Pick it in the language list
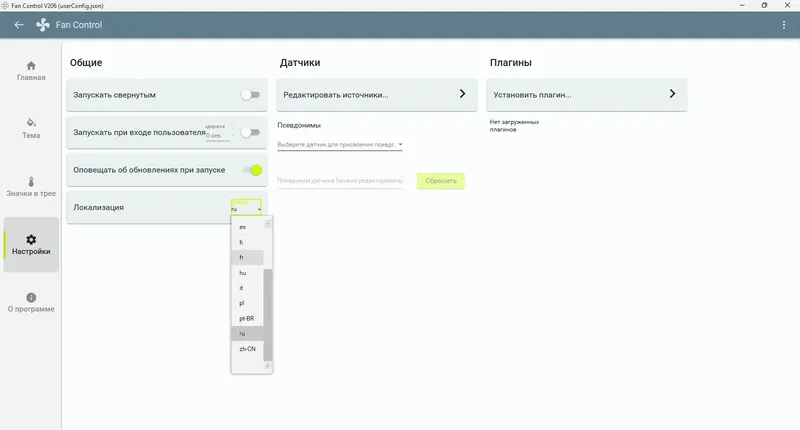This screenshot has width=800, height=430. tap(247, 288)
